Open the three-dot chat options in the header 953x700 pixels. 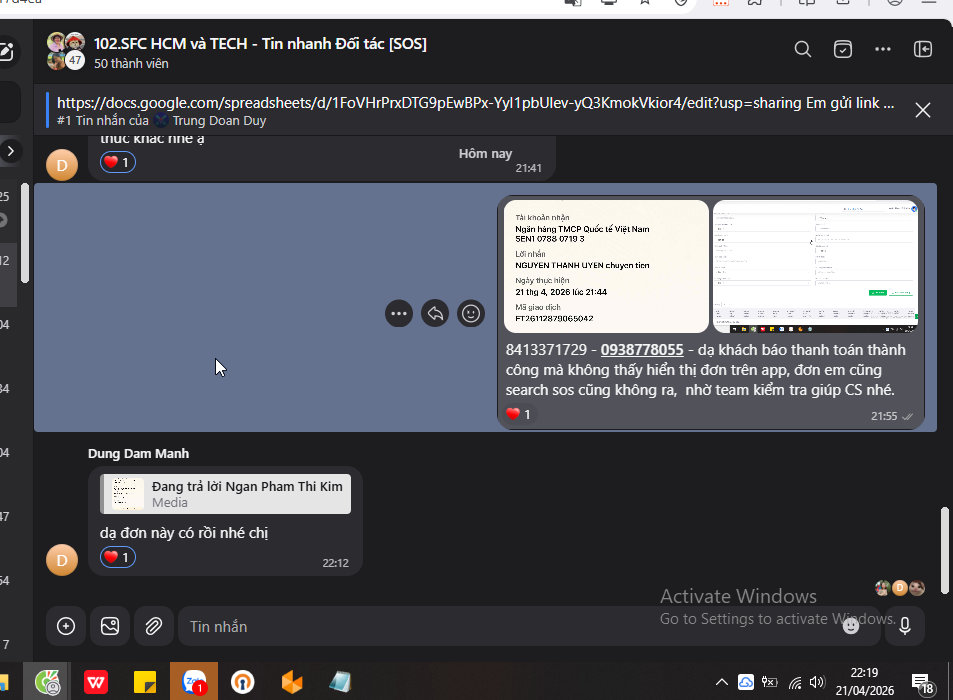click(x=882, y=49)
